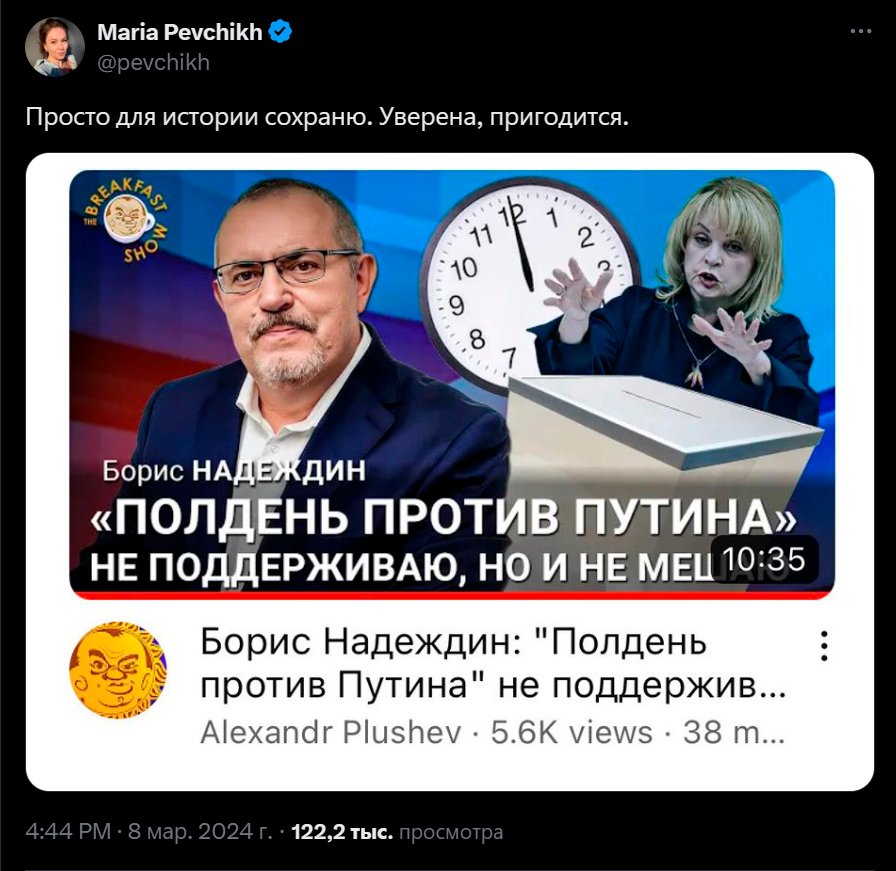This screenshot has height=871, width=896.
Task: Open the video thumbnail image
Action: (452, 384)
